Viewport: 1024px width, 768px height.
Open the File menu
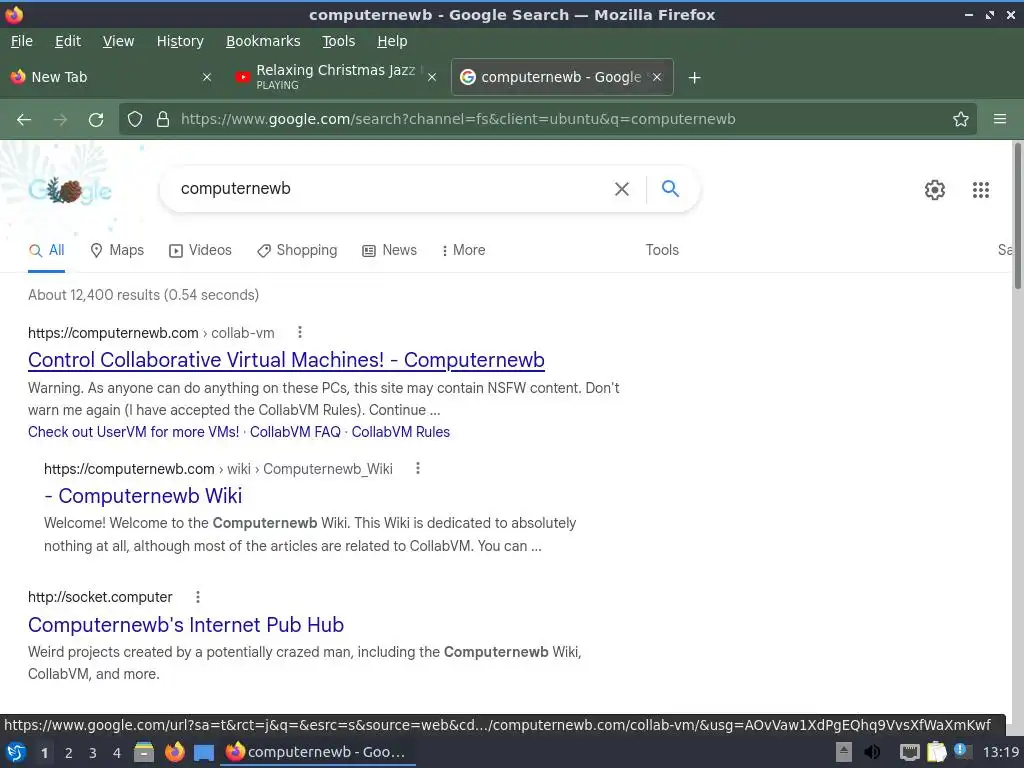tap(22, 41)
